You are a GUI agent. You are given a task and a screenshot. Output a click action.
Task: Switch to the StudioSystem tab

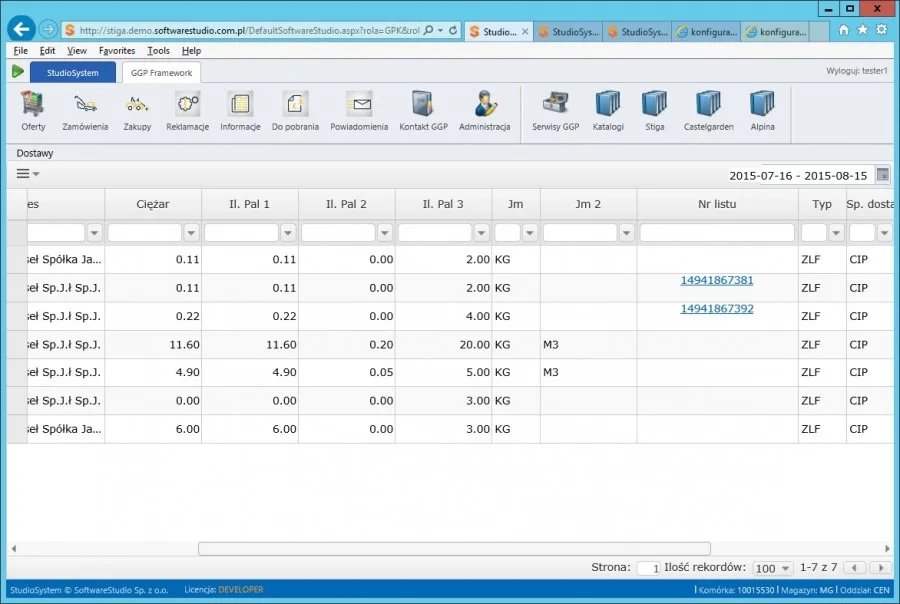point(73,73)
